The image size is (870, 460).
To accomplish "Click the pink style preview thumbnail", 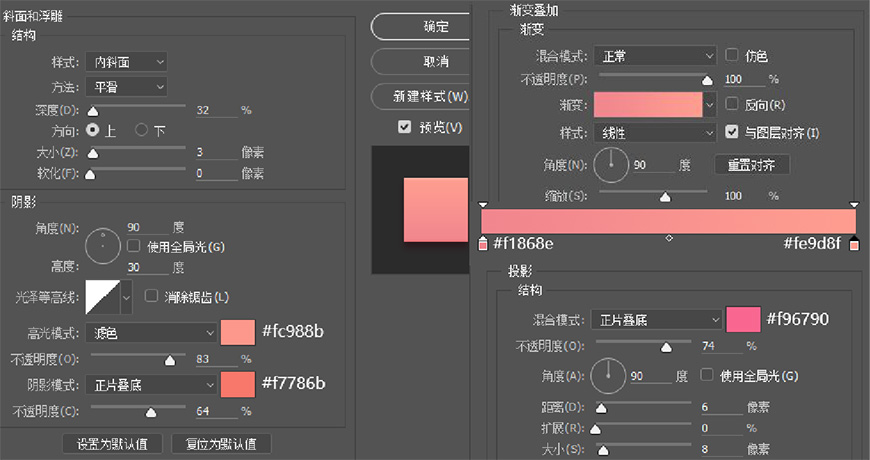I will click(436, 210).
